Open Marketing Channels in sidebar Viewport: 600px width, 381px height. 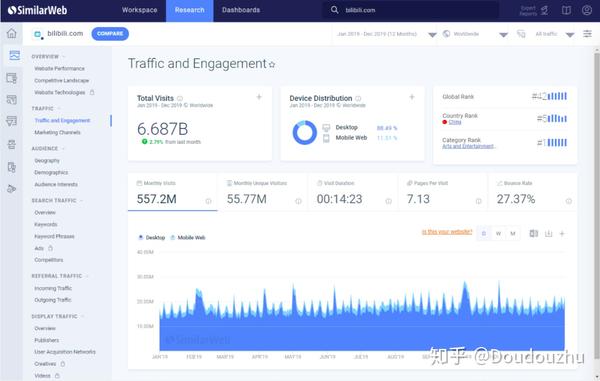tap(57, 132)
